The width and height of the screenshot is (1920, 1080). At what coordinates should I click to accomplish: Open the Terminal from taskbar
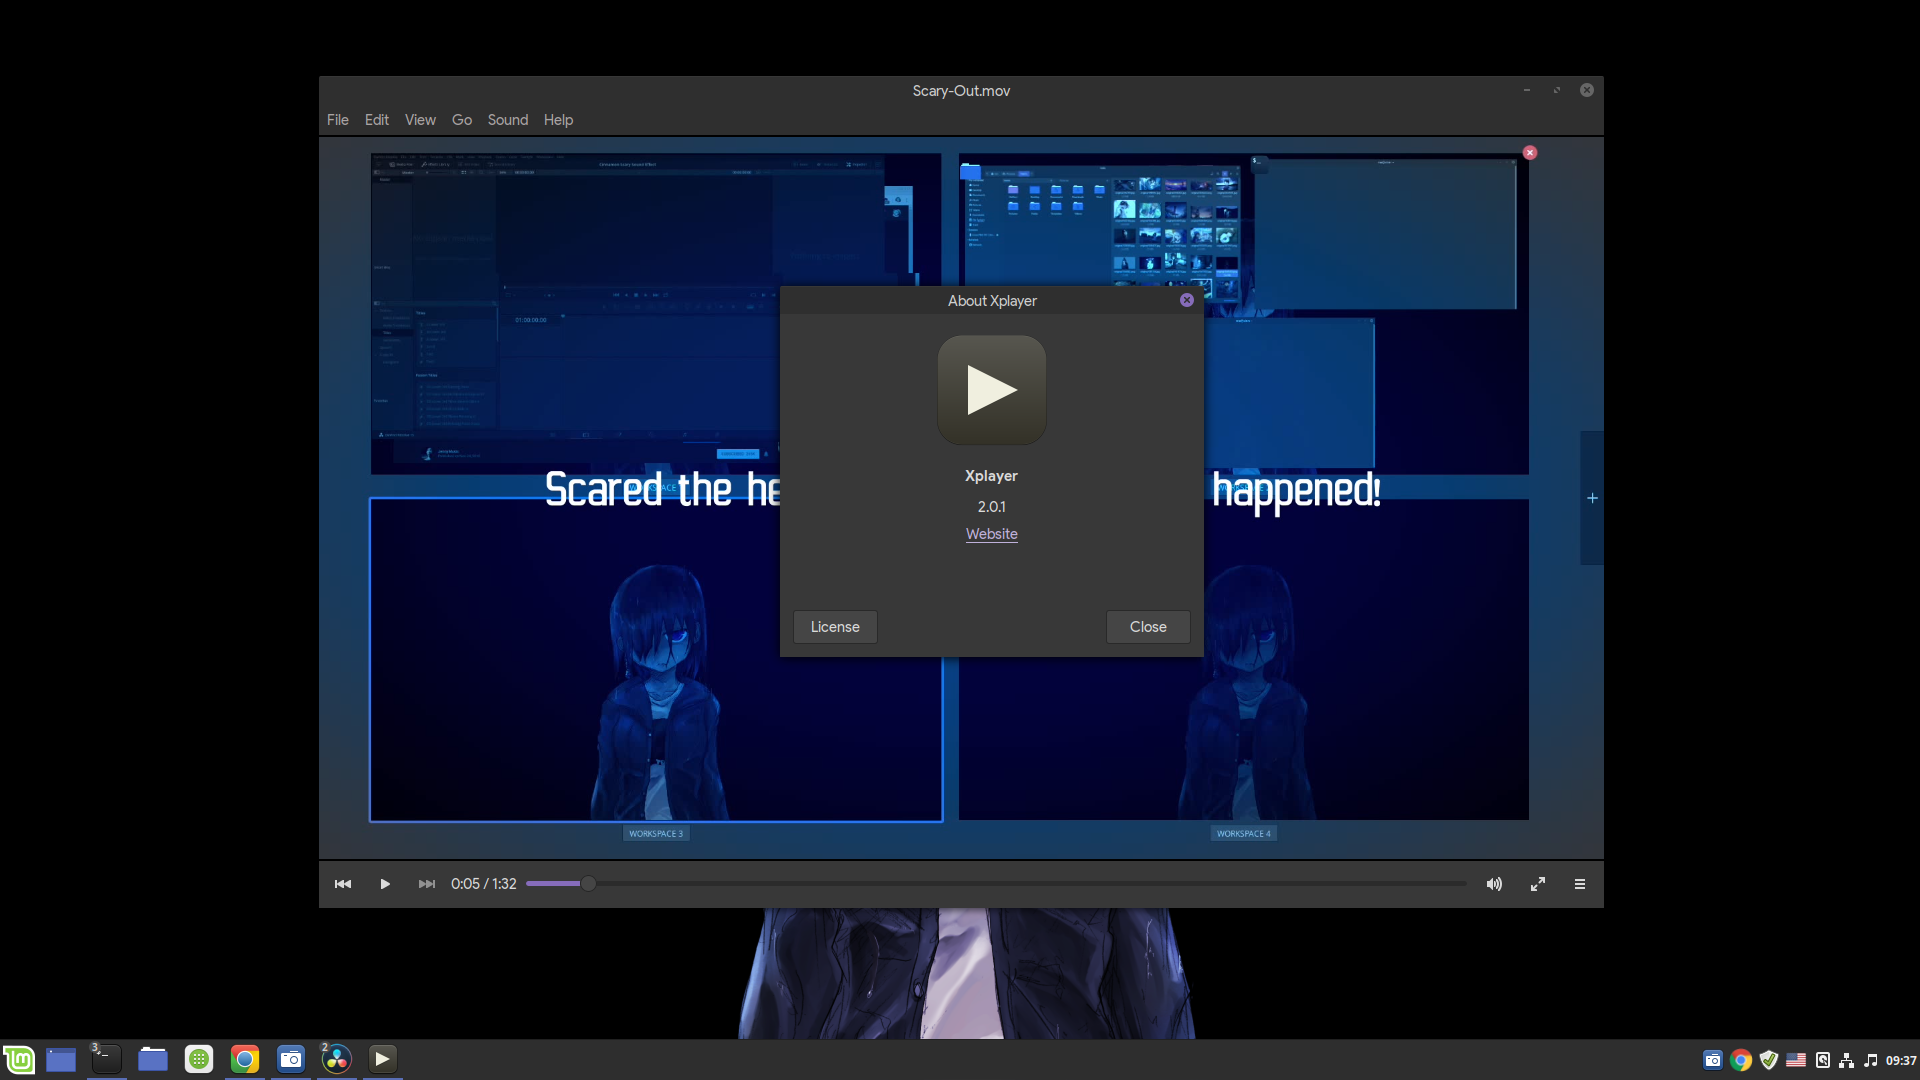(106, 1059)
